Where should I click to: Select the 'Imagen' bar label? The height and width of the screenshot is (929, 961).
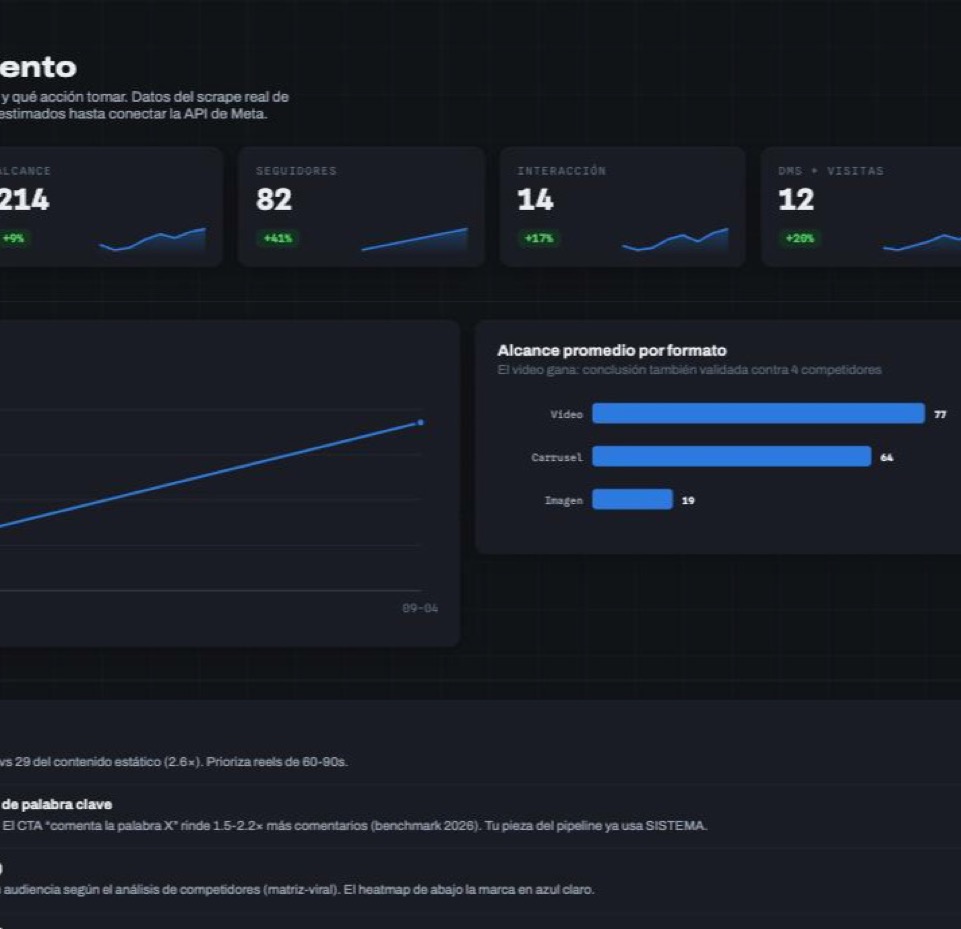(x=564, y=500)
